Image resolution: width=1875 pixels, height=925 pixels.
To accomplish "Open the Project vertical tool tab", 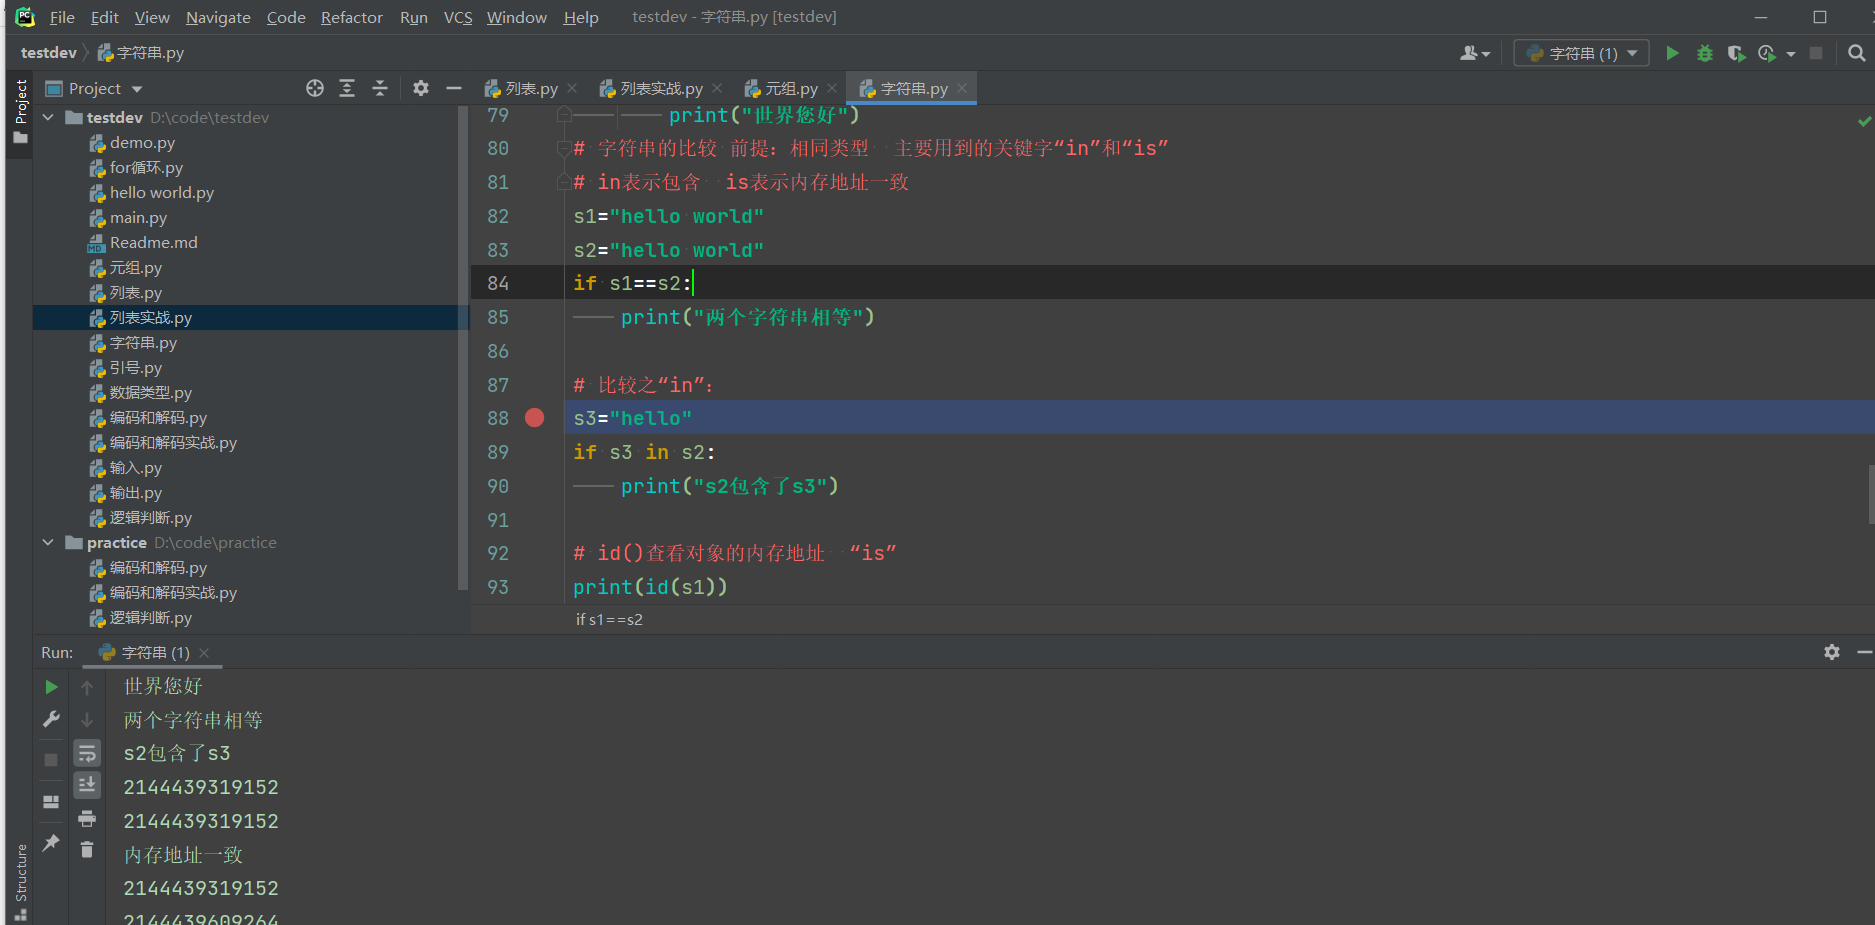I will [21, 111].
